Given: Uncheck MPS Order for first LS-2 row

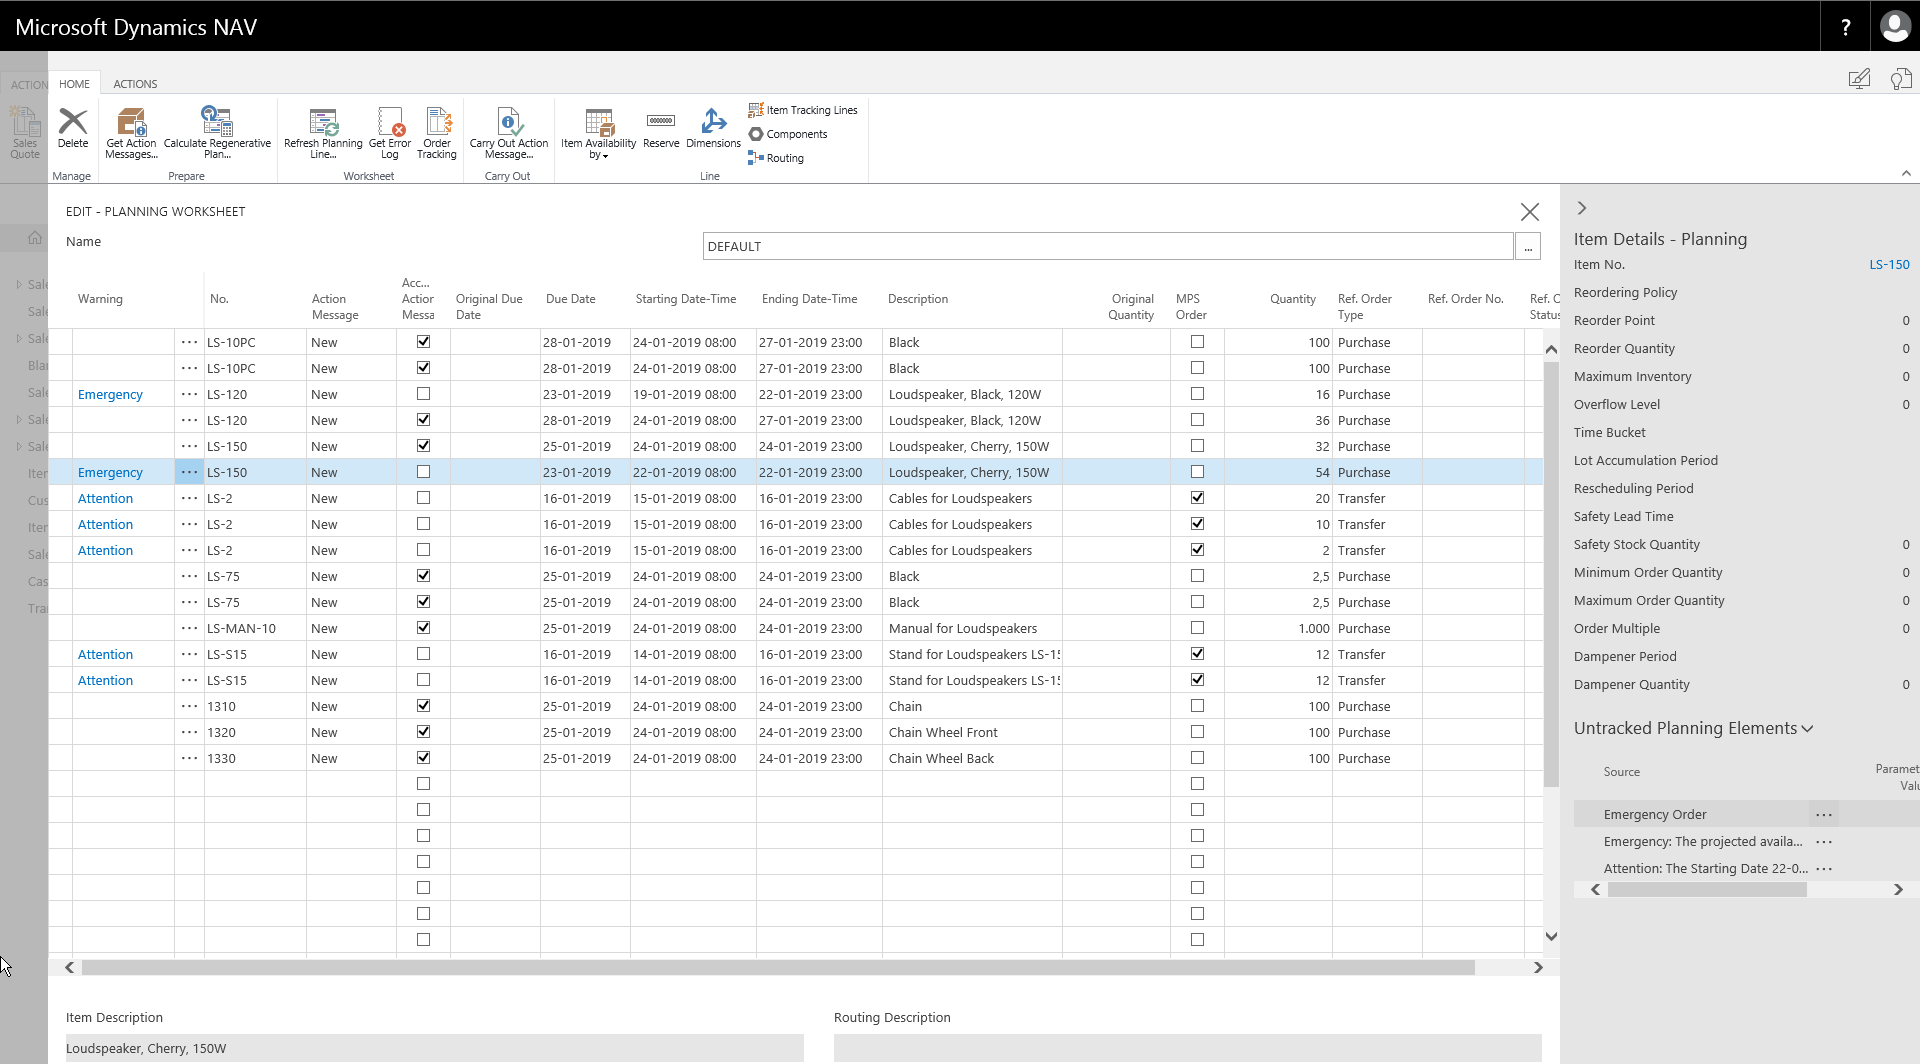Looking at the screenshot, I should pyautogui.click(x=1198, y=497).
